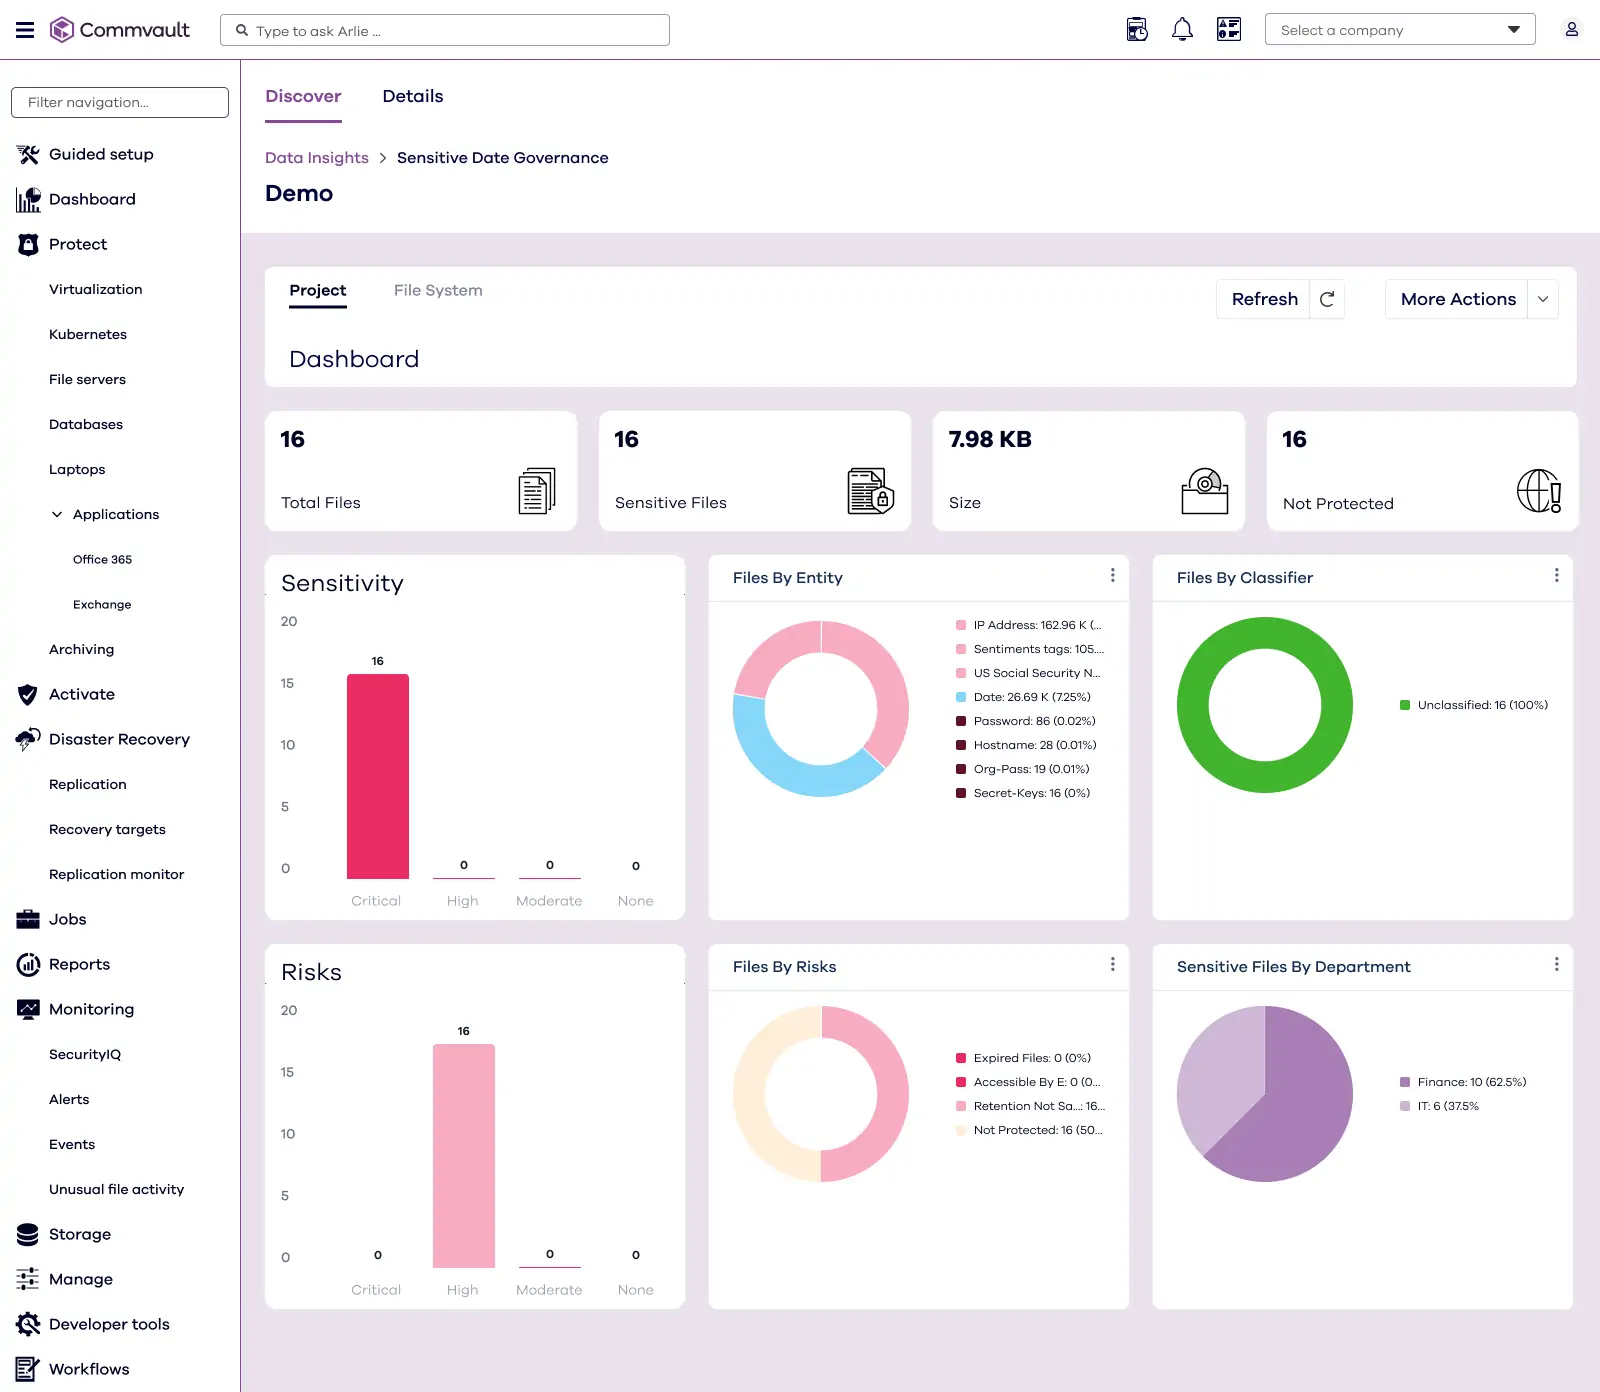The image size is (1600, 1392).
Task: Switch to the Details tab
Action: tap(413, 96)
